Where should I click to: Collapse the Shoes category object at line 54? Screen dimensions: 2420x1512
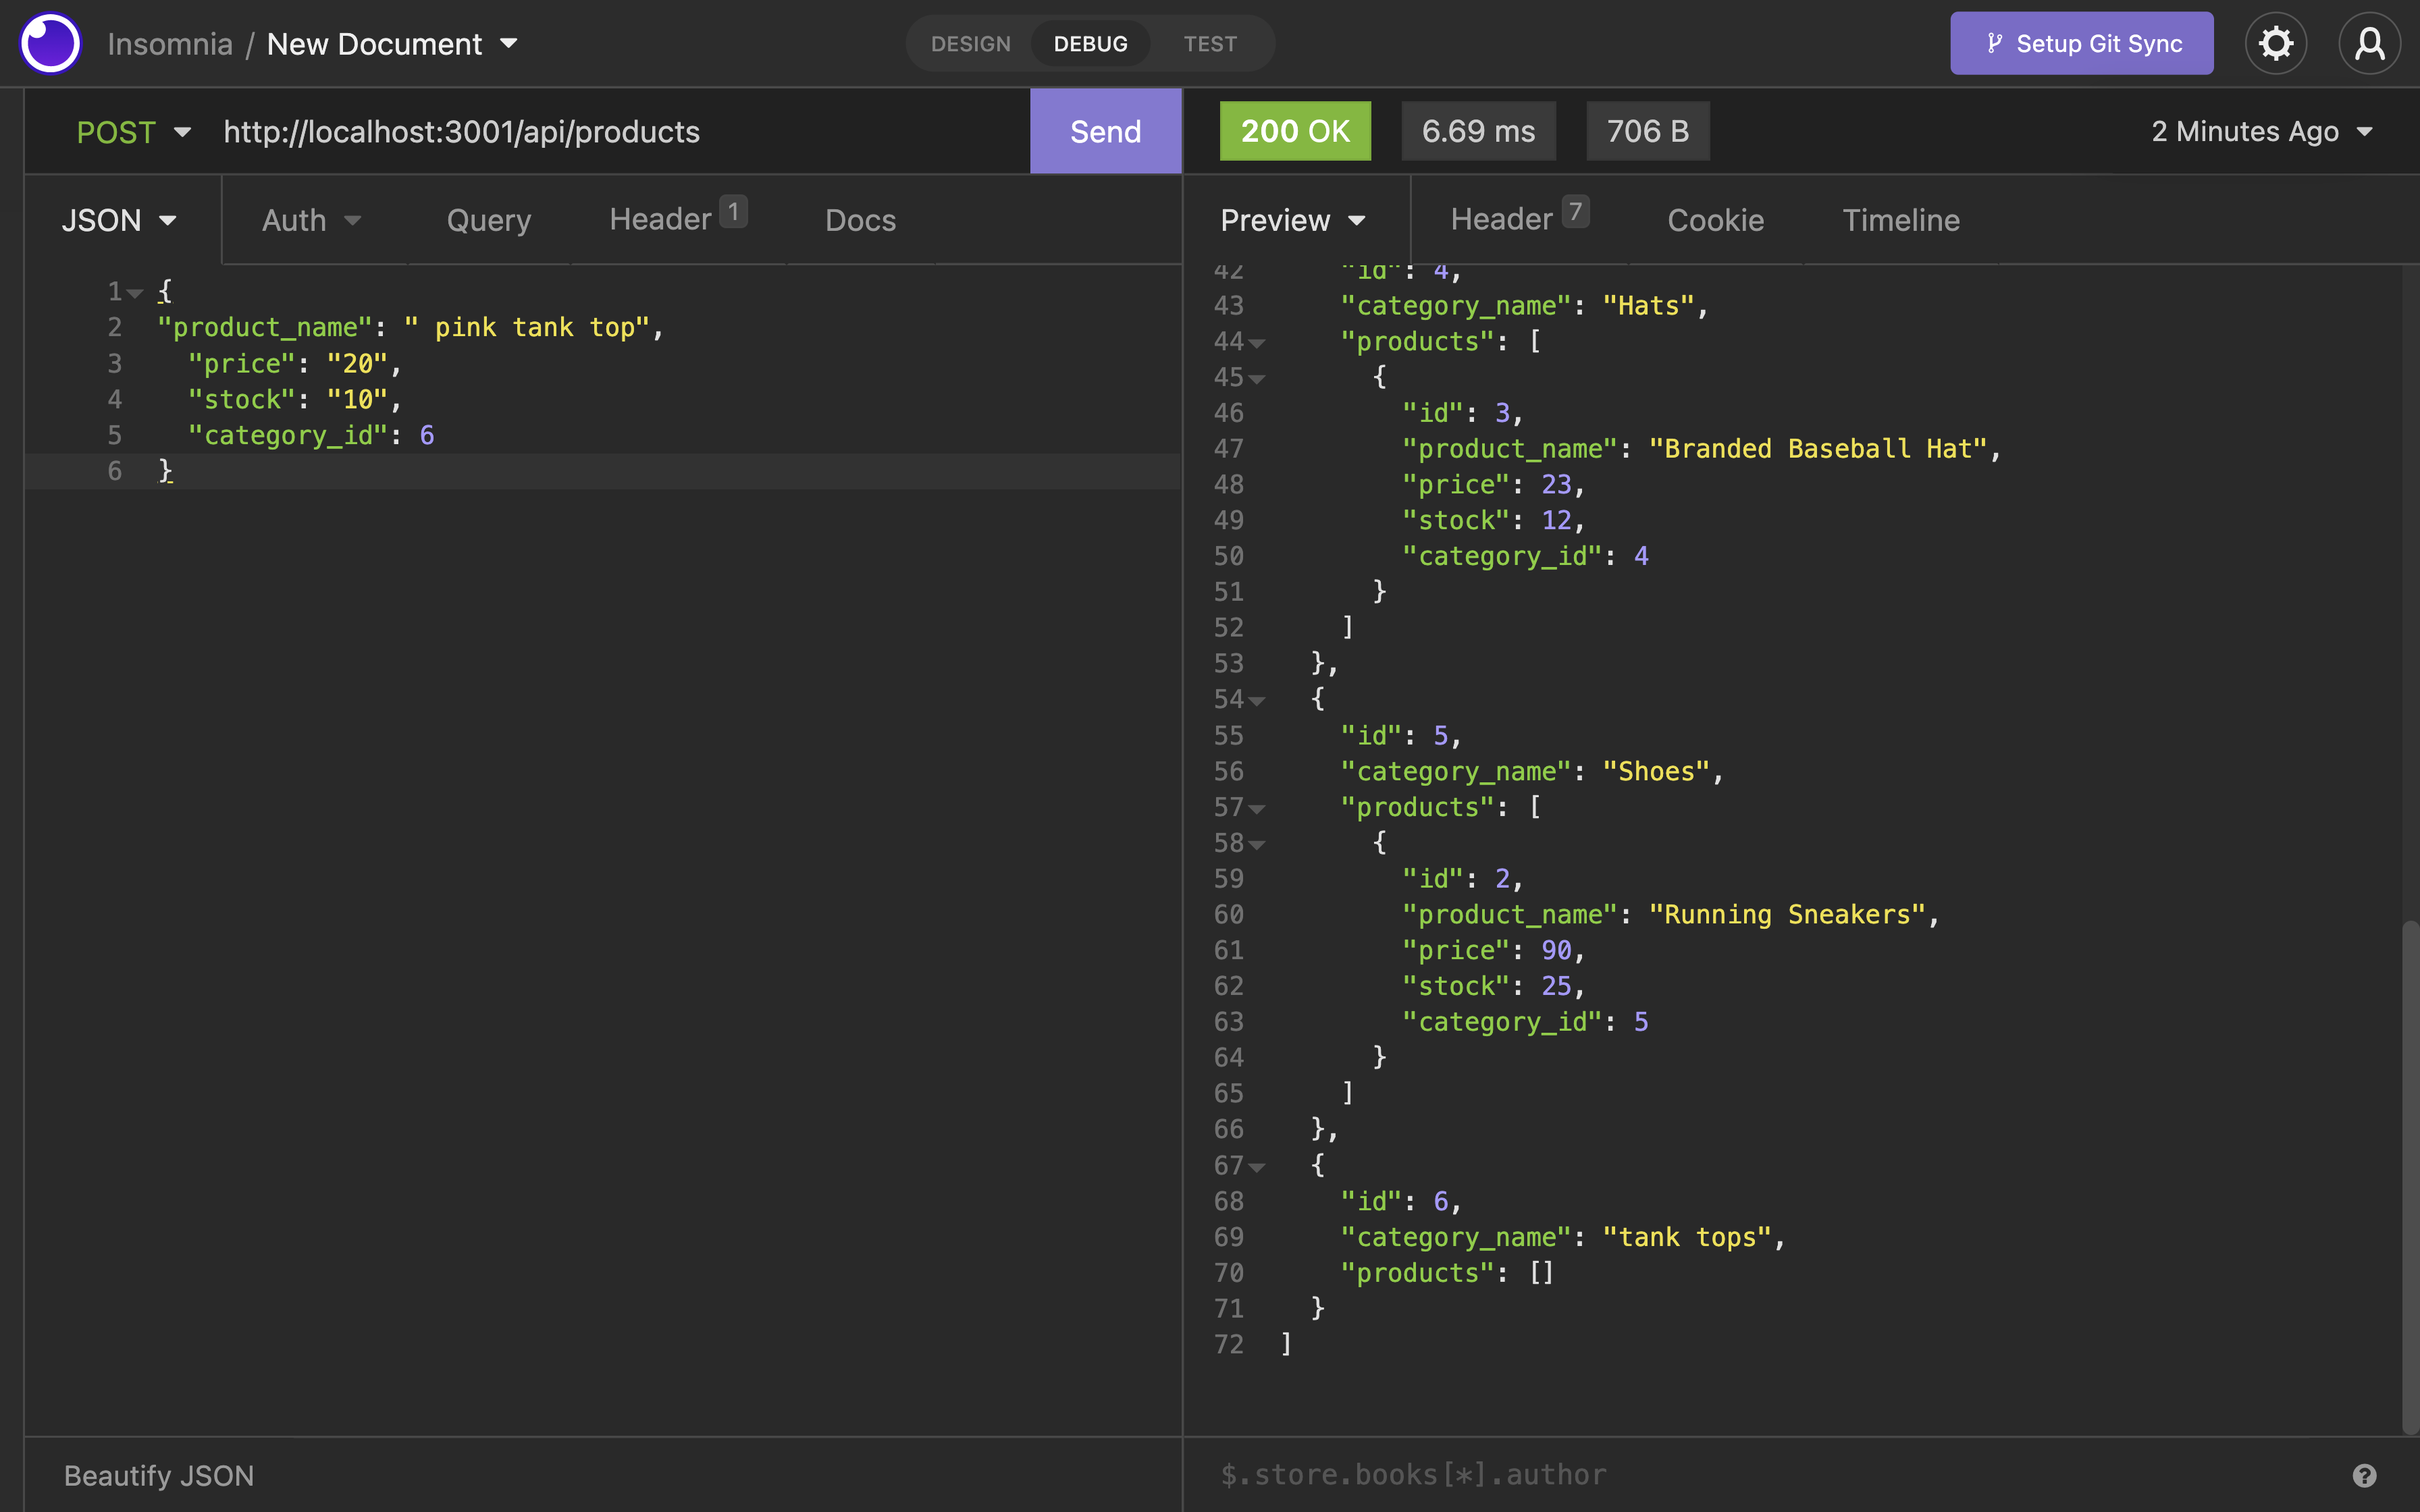1257,700
